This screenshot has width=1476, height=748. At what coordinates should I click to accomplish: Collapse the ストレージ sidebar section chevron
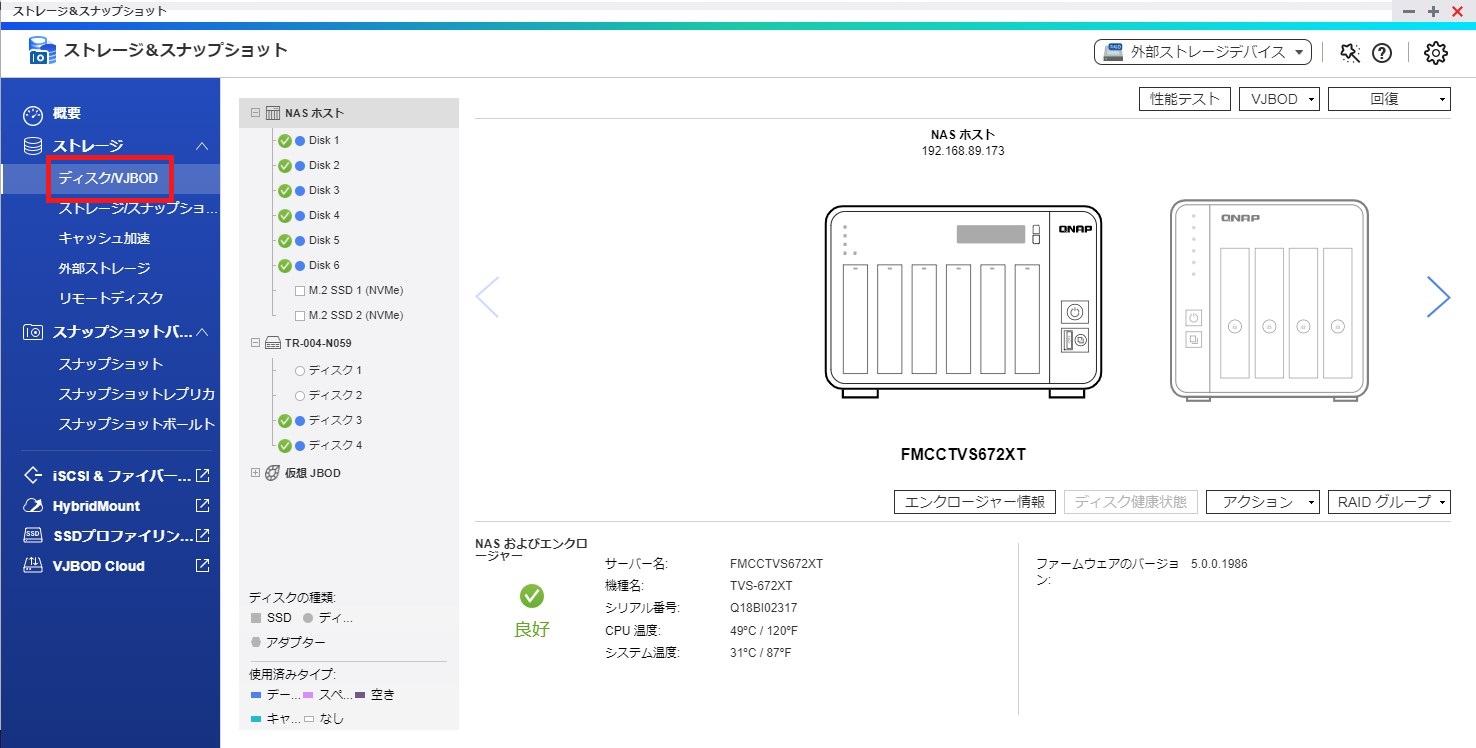tap(201, 146)
